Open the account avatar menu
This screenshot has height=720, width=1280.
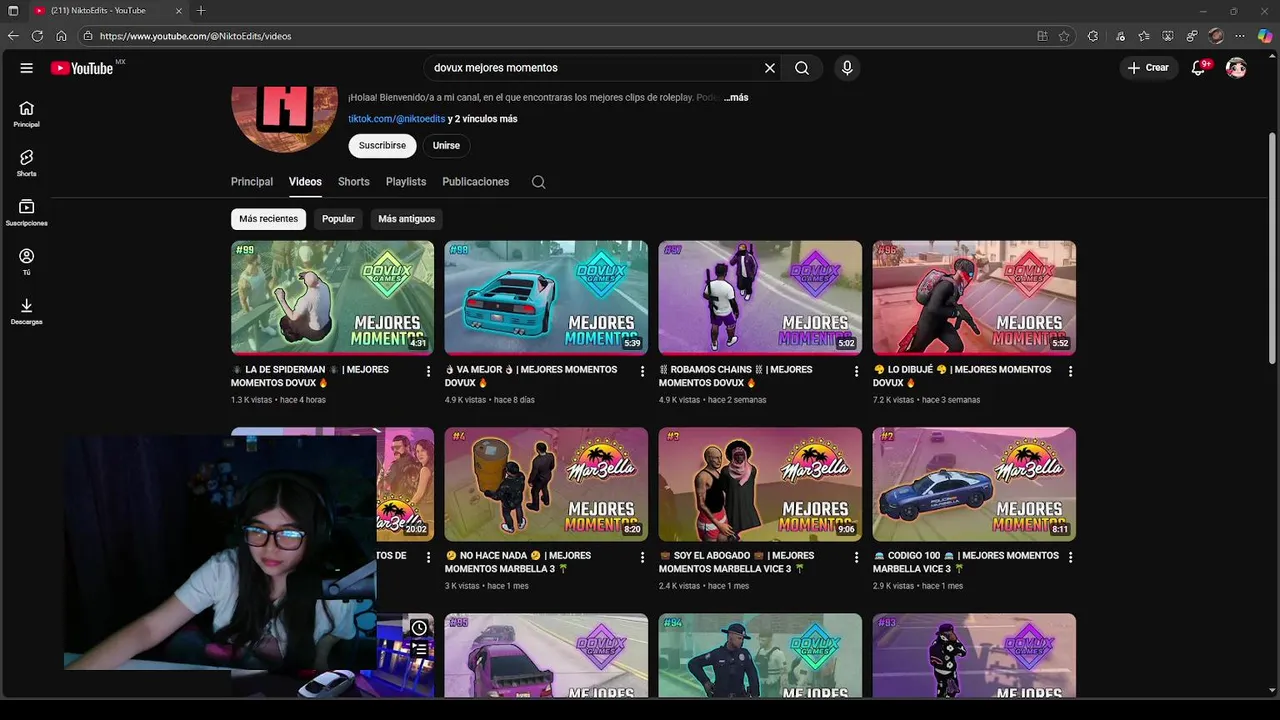tap(1236, 68)
